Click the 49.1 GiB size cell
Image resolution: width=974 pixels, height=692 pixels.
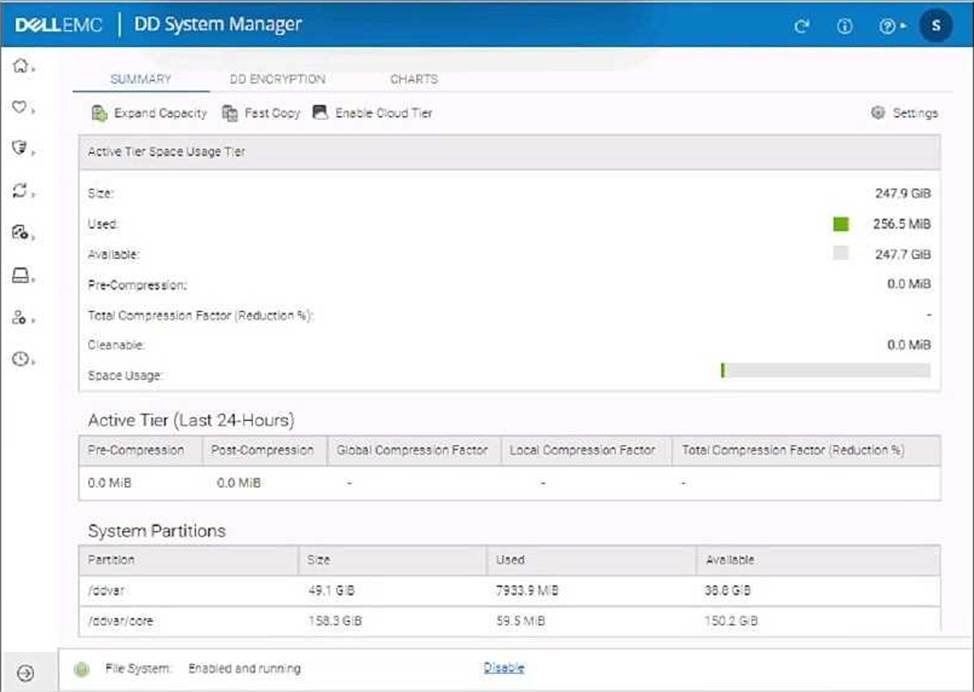[x=331, y=590]
